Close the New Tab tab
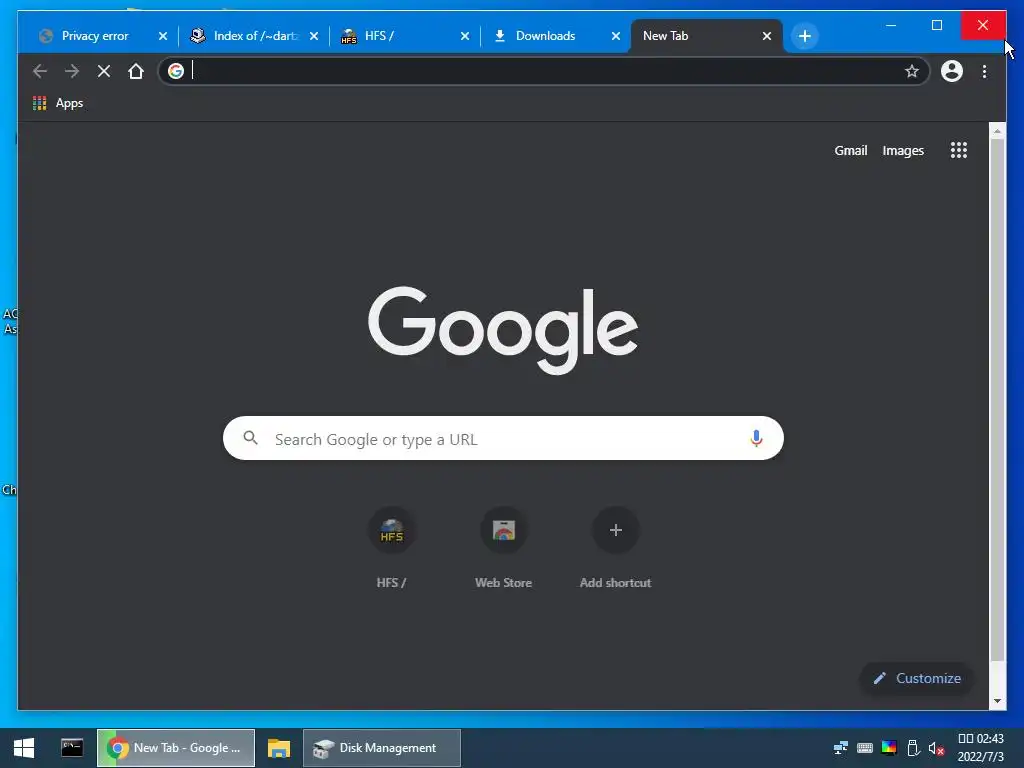1024x768 pixels. (x=767, y=36)
